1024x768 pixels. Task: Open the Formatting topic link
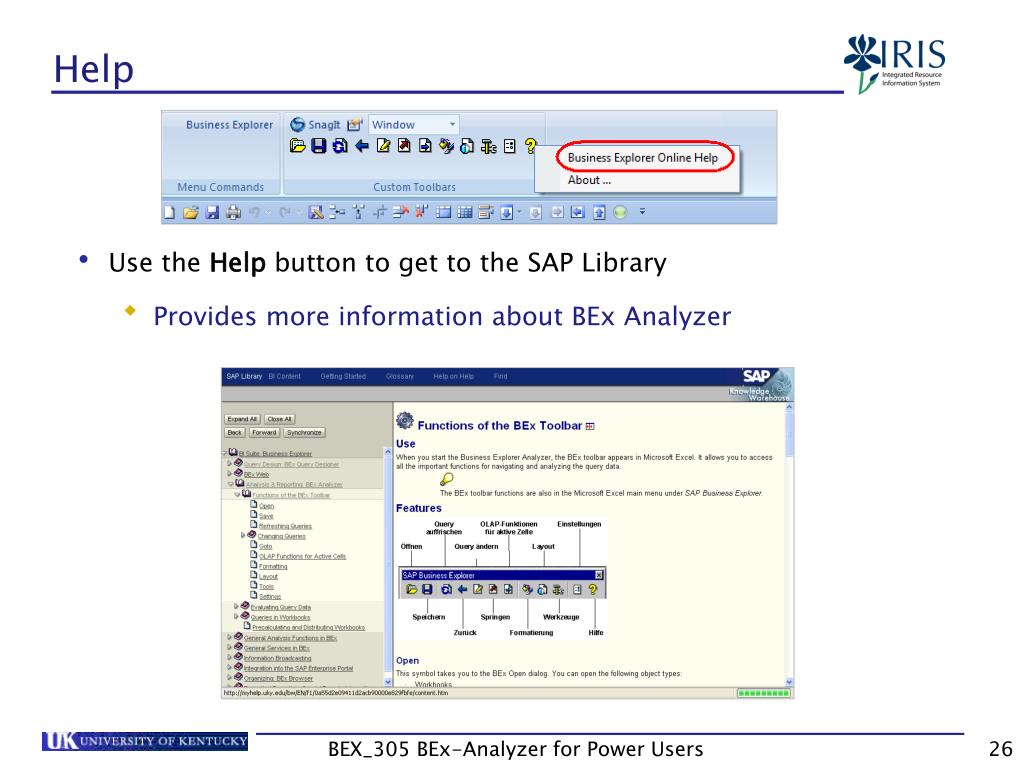(x=273, y=566)
